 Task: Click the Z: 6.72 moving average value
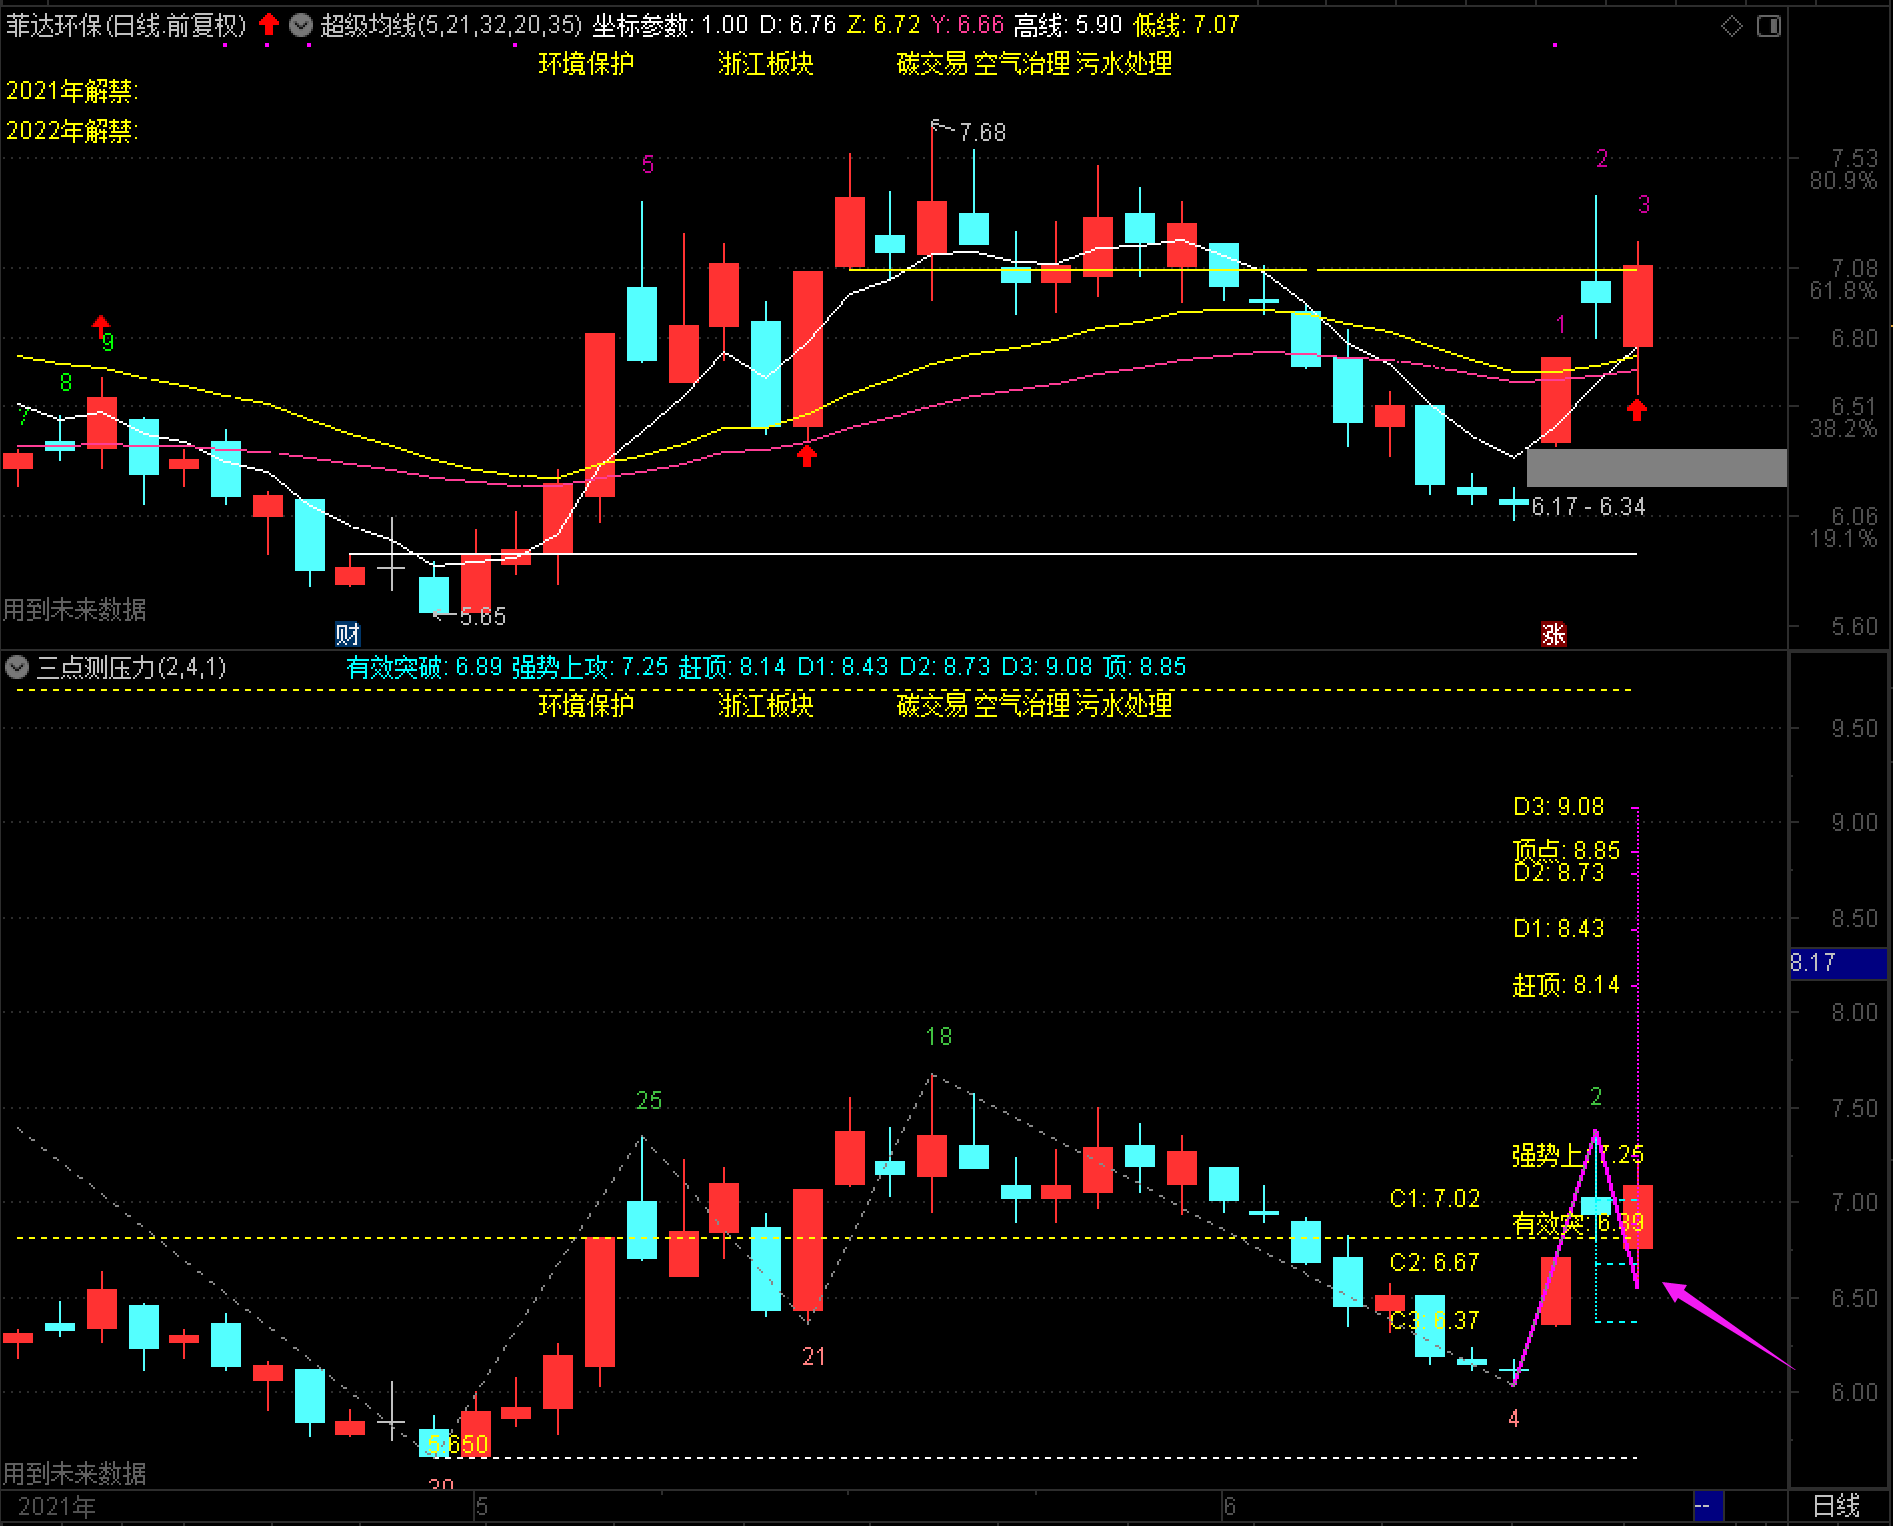click(883, 25)
